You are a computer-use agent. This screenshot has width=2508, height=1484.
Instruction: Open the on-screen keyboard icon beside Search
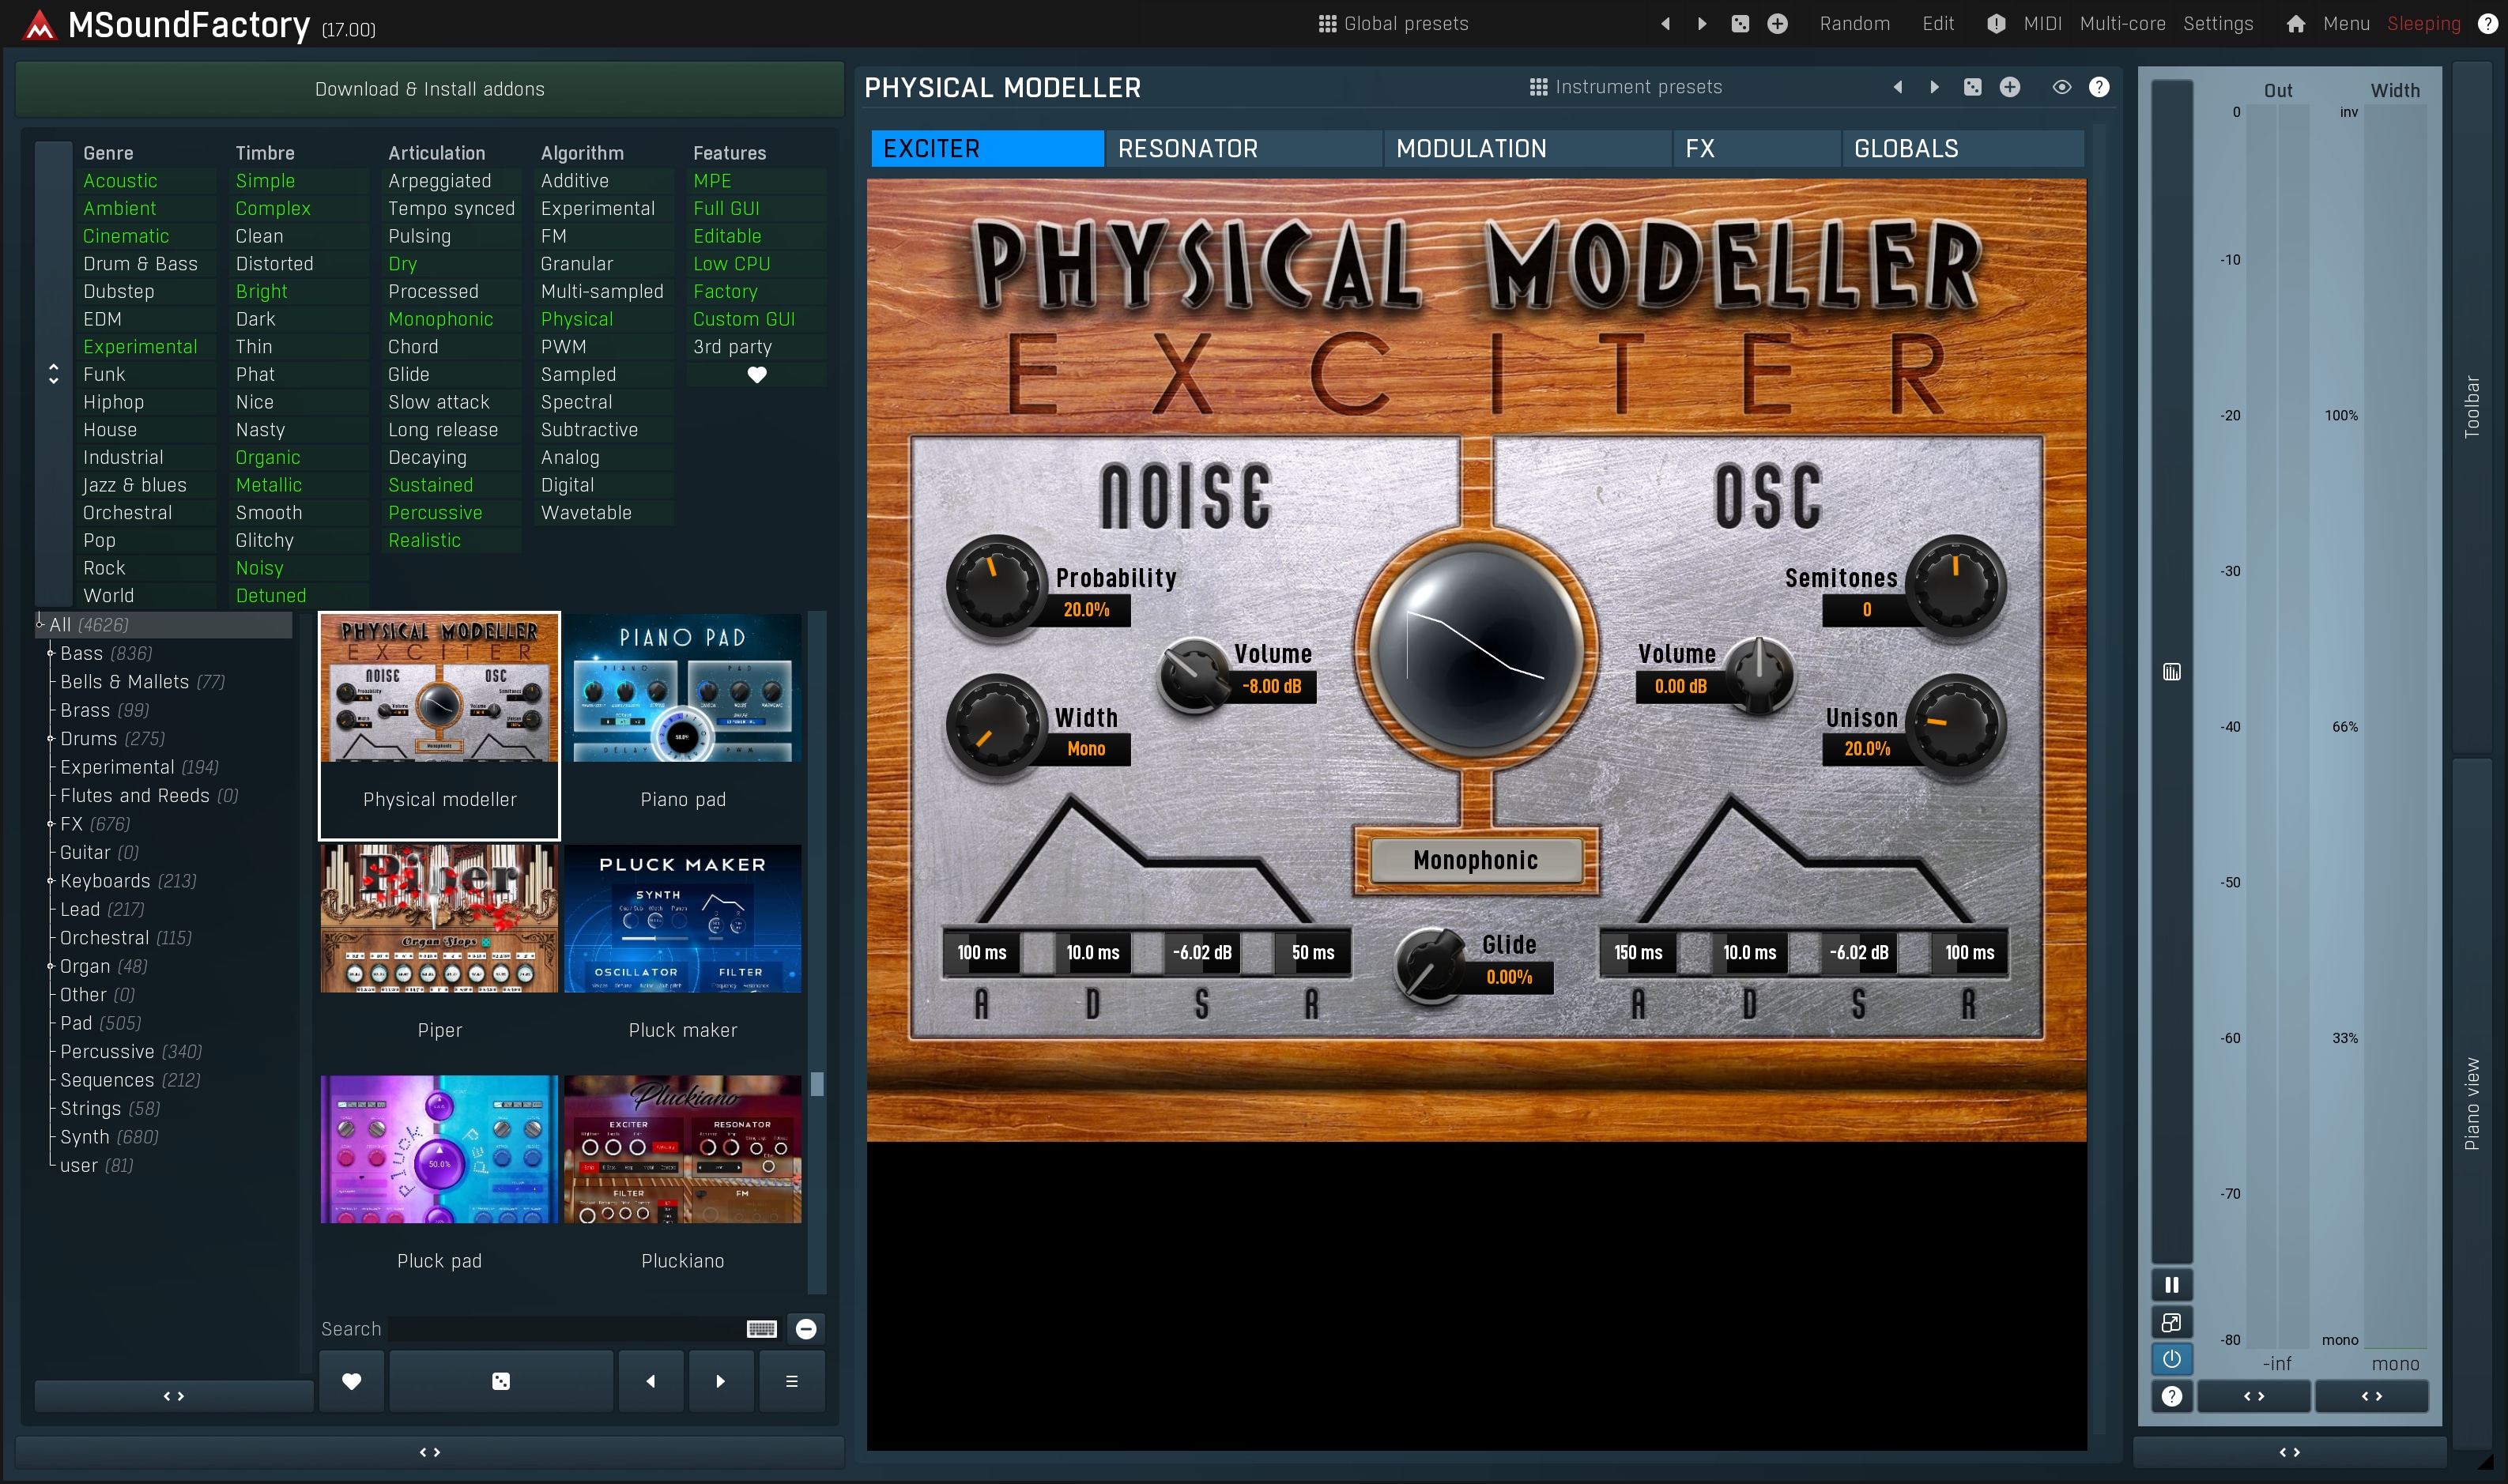[761, 1329]
